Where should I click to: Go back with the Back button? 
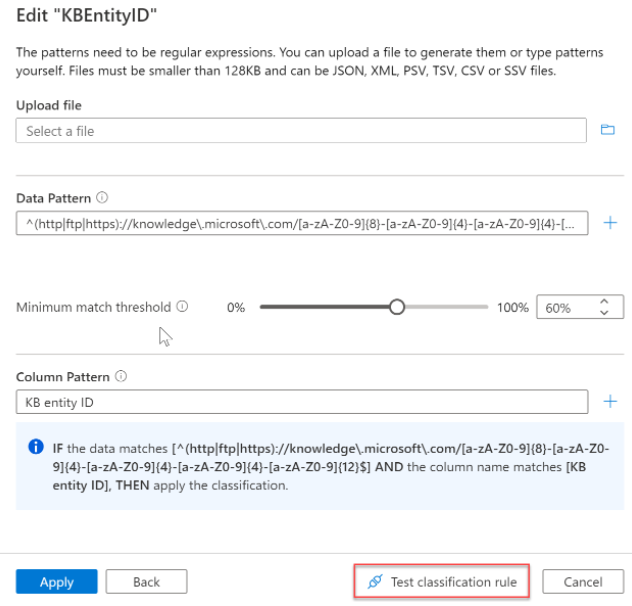click(x=147, y=582)
